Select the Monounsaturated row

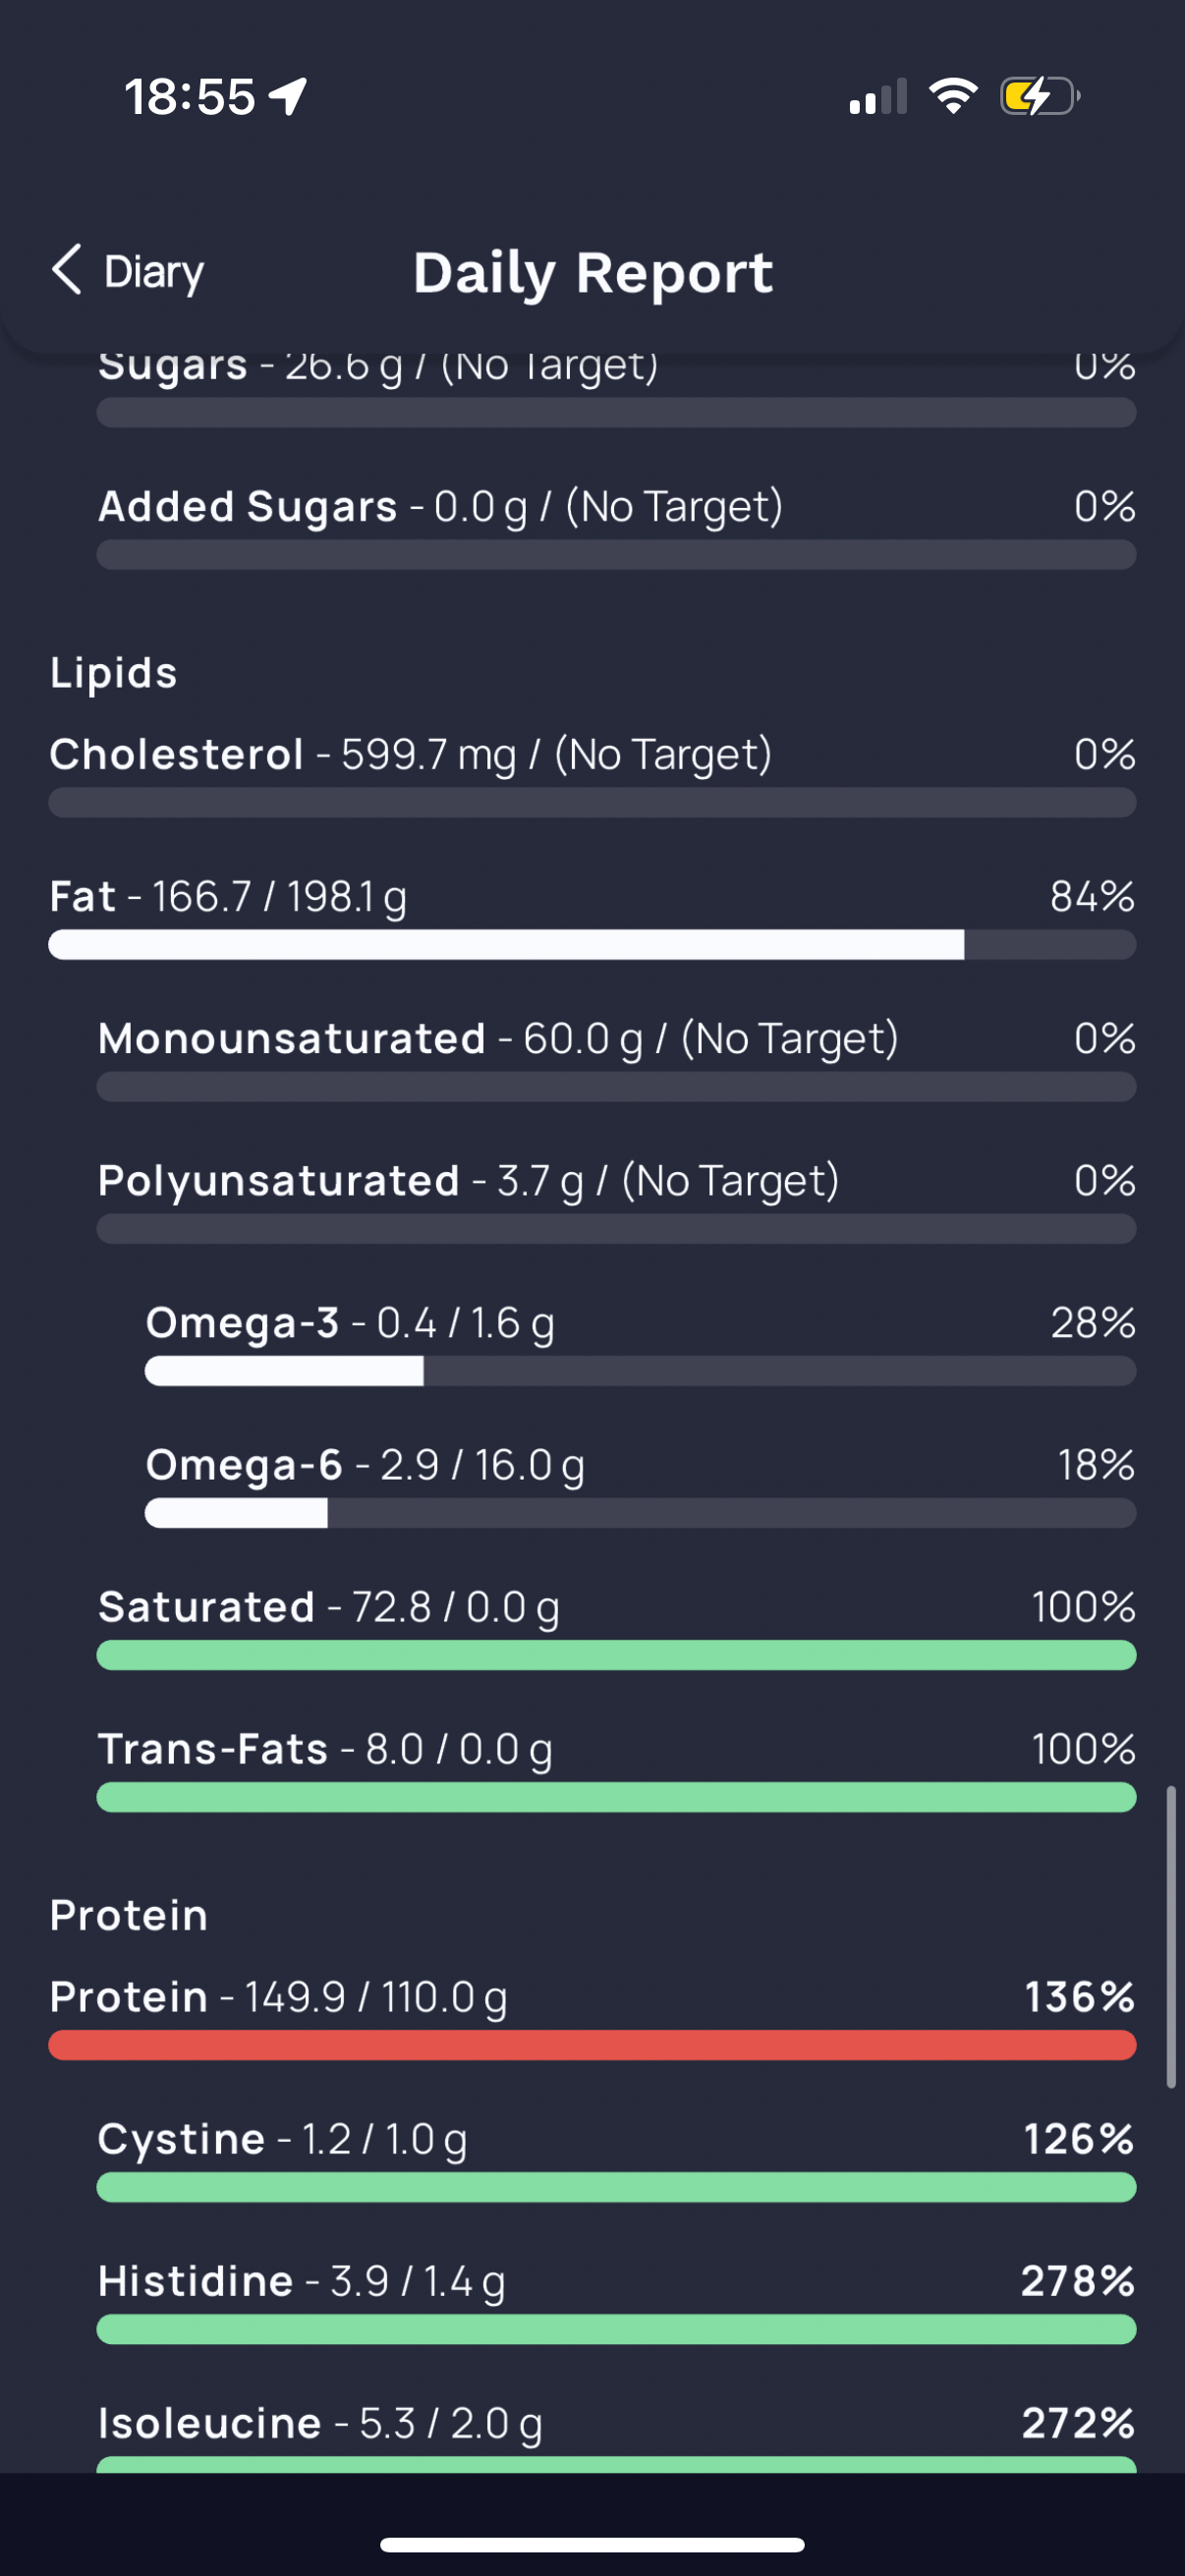tap(616, 1059)
